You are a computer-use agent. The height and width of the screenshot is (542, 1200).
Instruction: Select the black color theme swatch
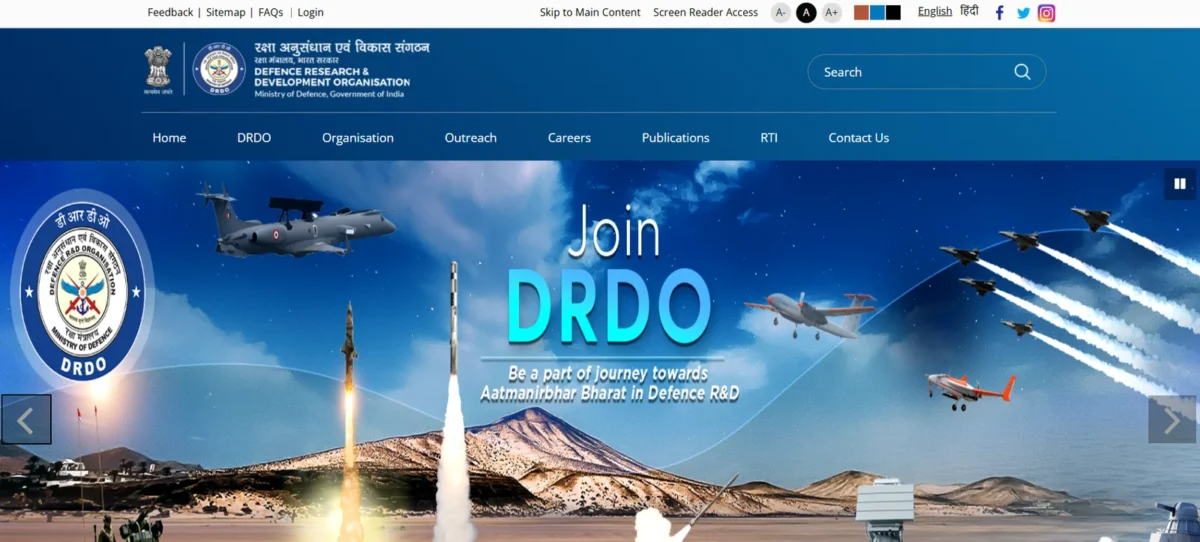[893, 13]
